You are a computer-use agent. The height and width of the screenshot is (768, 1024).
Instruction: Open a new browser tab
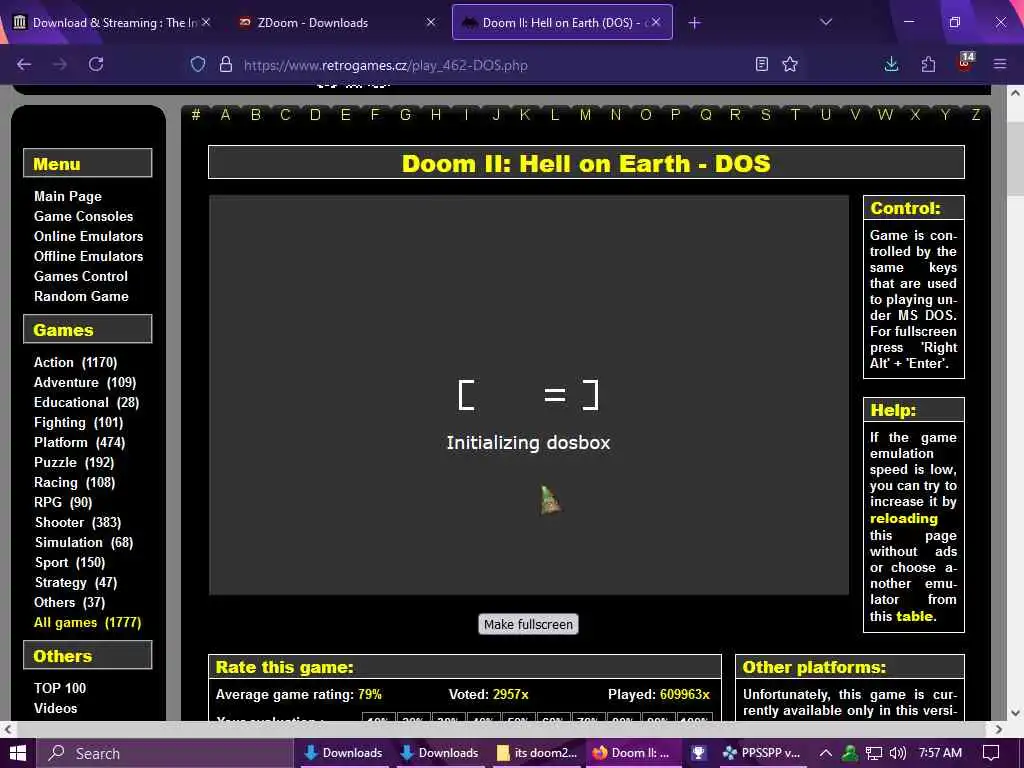click(x=694, y=23)
